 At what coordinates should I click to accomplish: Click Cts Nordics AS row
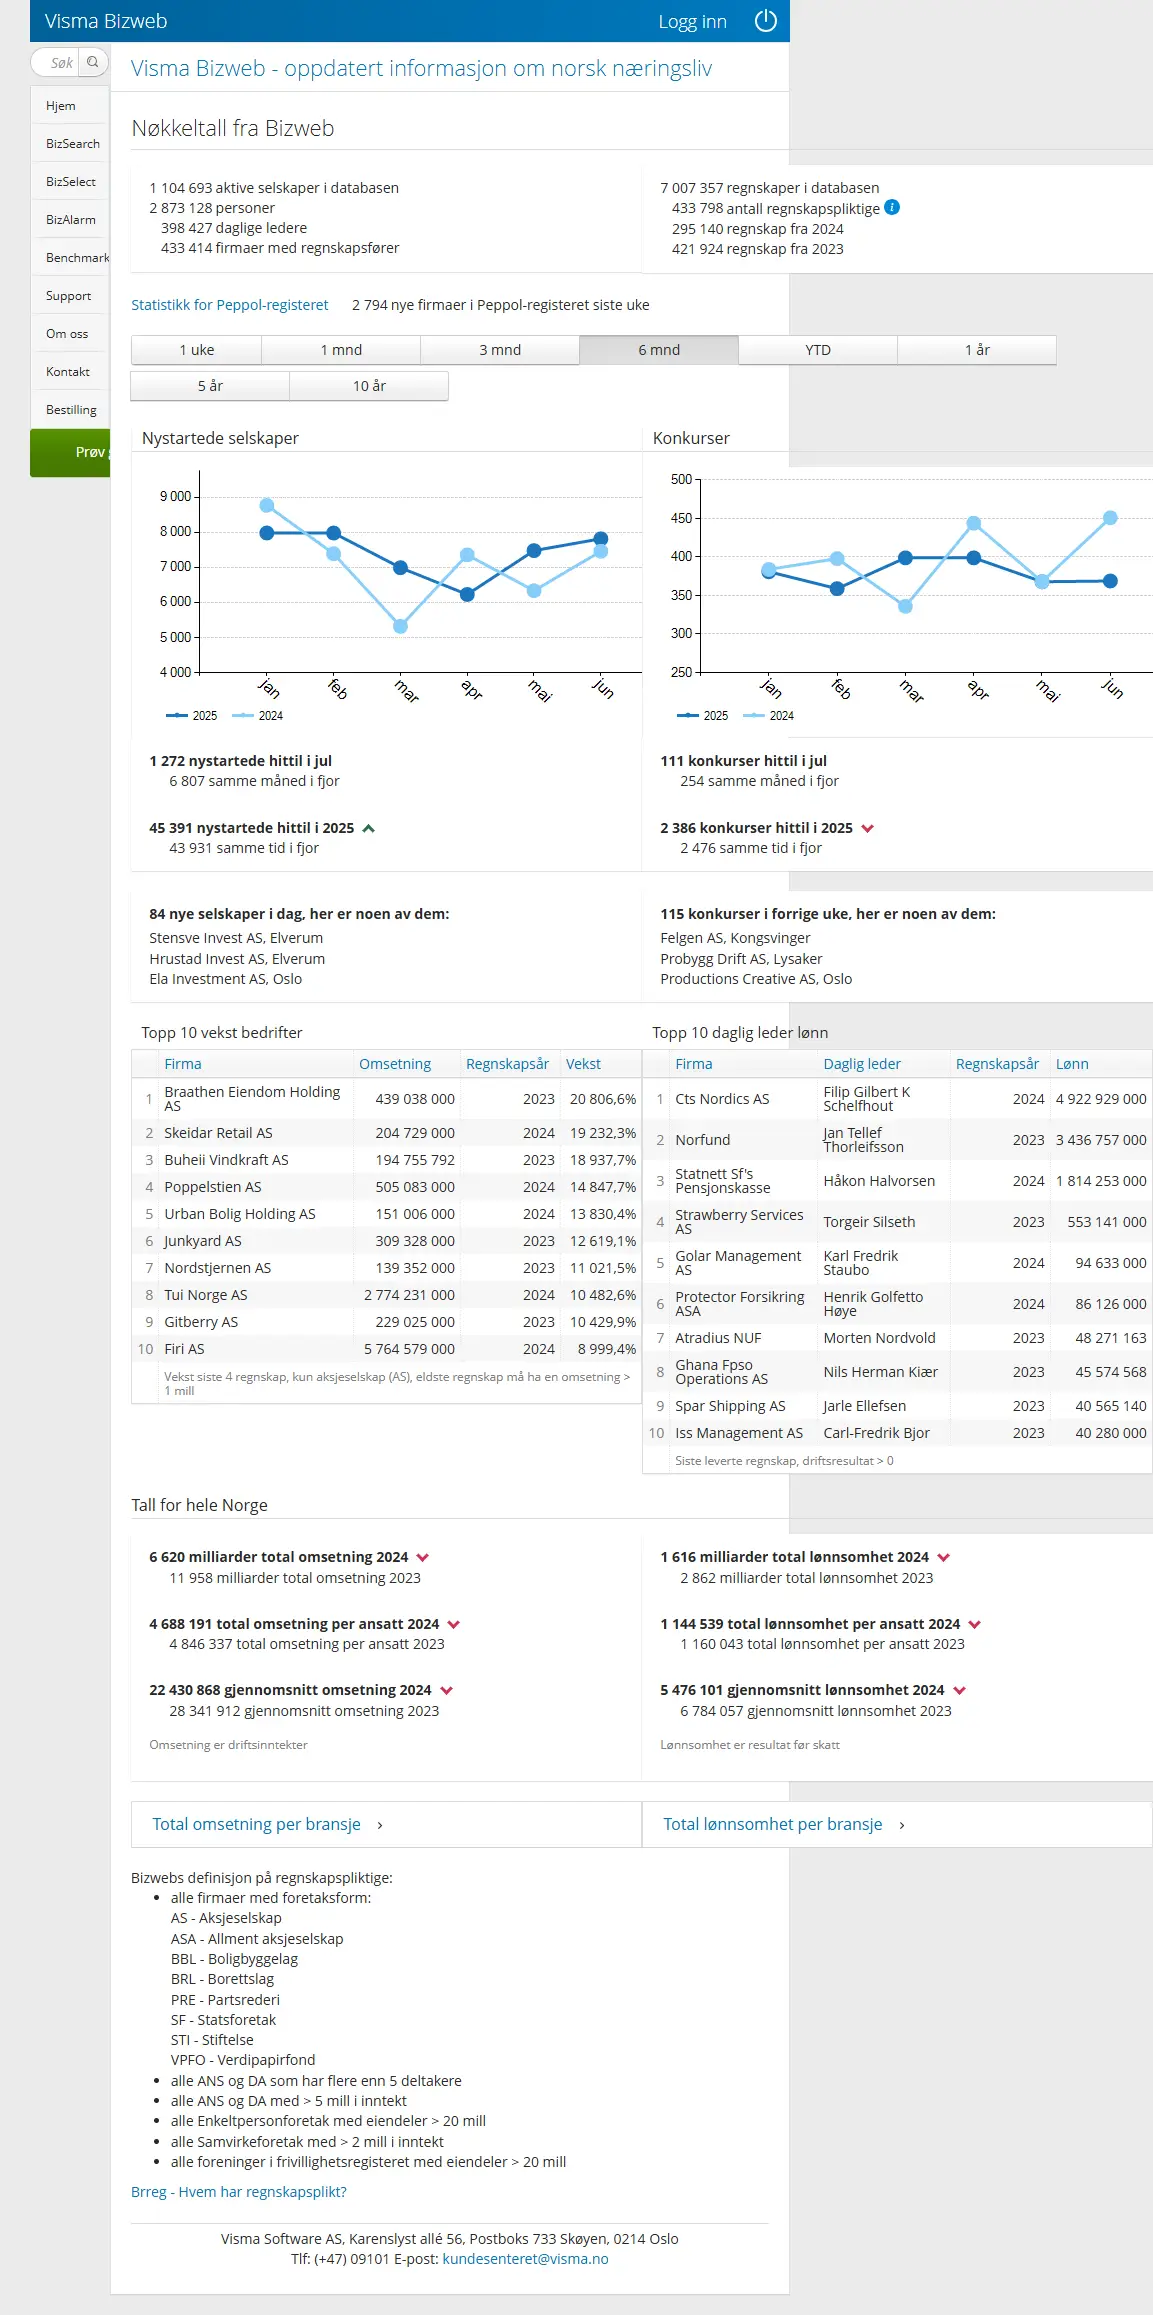[x=897, y=1099]
